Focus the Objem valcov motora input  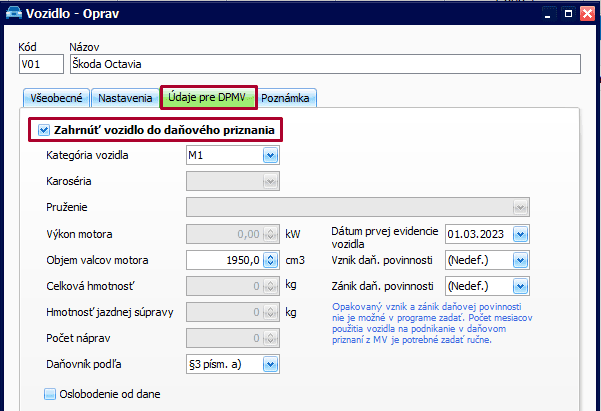[224, 260]
